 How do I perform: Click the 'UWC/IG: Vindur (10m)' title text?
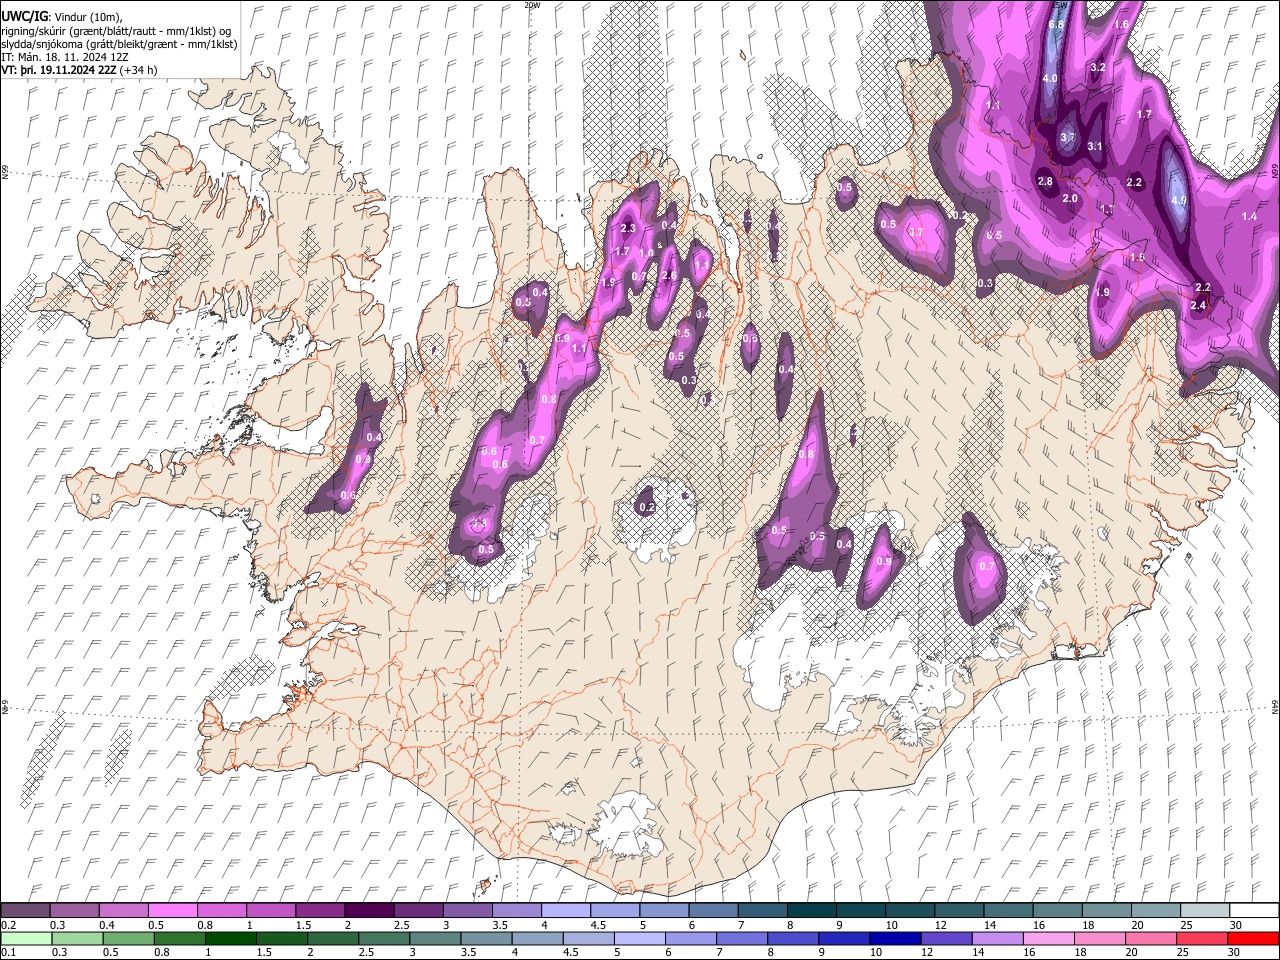coord(61,16)
